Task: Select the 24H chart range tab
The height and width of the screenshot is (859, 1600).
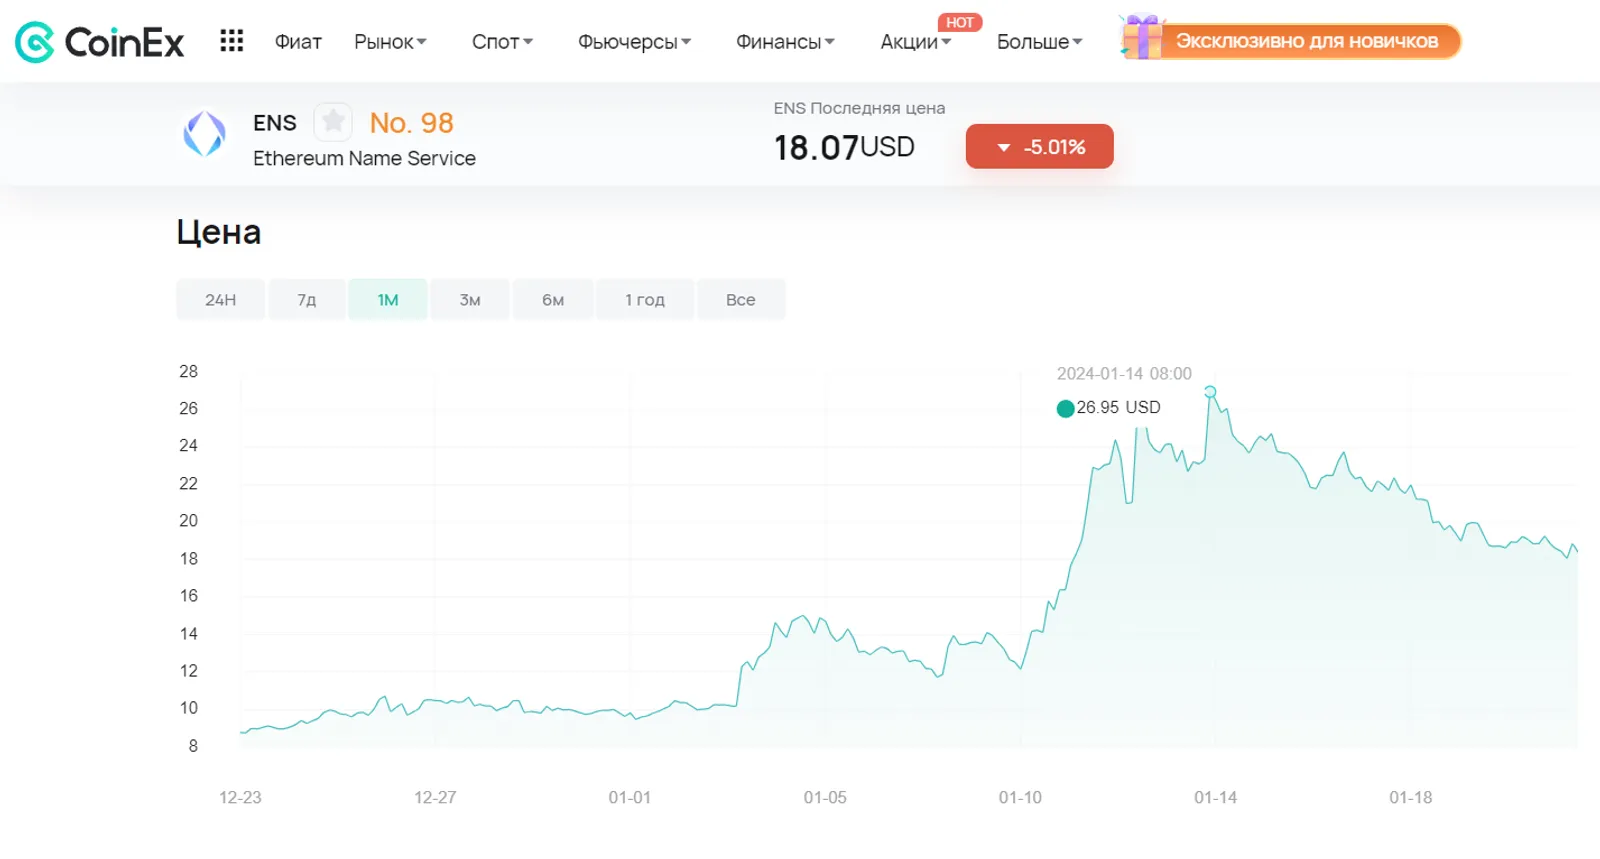Action: click(x=221, y=300)
